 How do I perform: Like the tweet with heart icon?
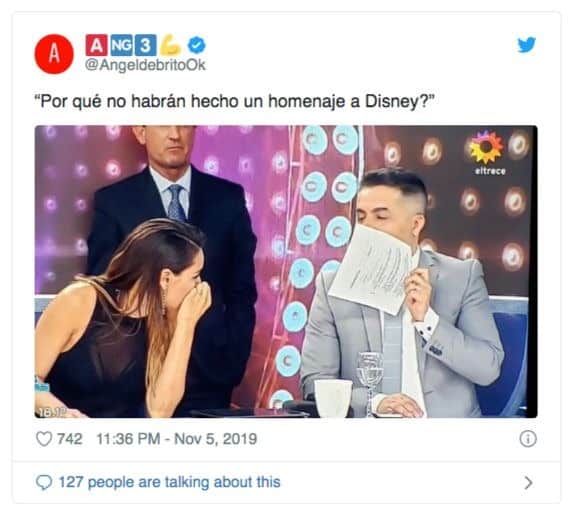click(x=44, y=439)
